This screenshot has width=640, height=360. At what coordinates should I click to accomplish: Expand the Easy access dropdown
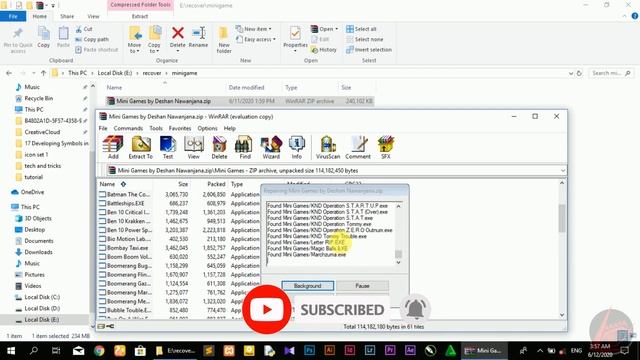256,39
